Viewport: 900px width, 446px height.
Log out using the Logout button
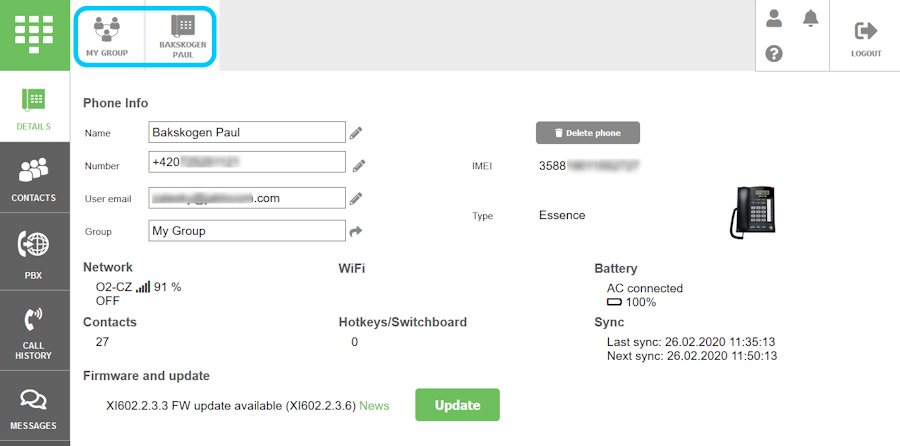pos(865,37)
